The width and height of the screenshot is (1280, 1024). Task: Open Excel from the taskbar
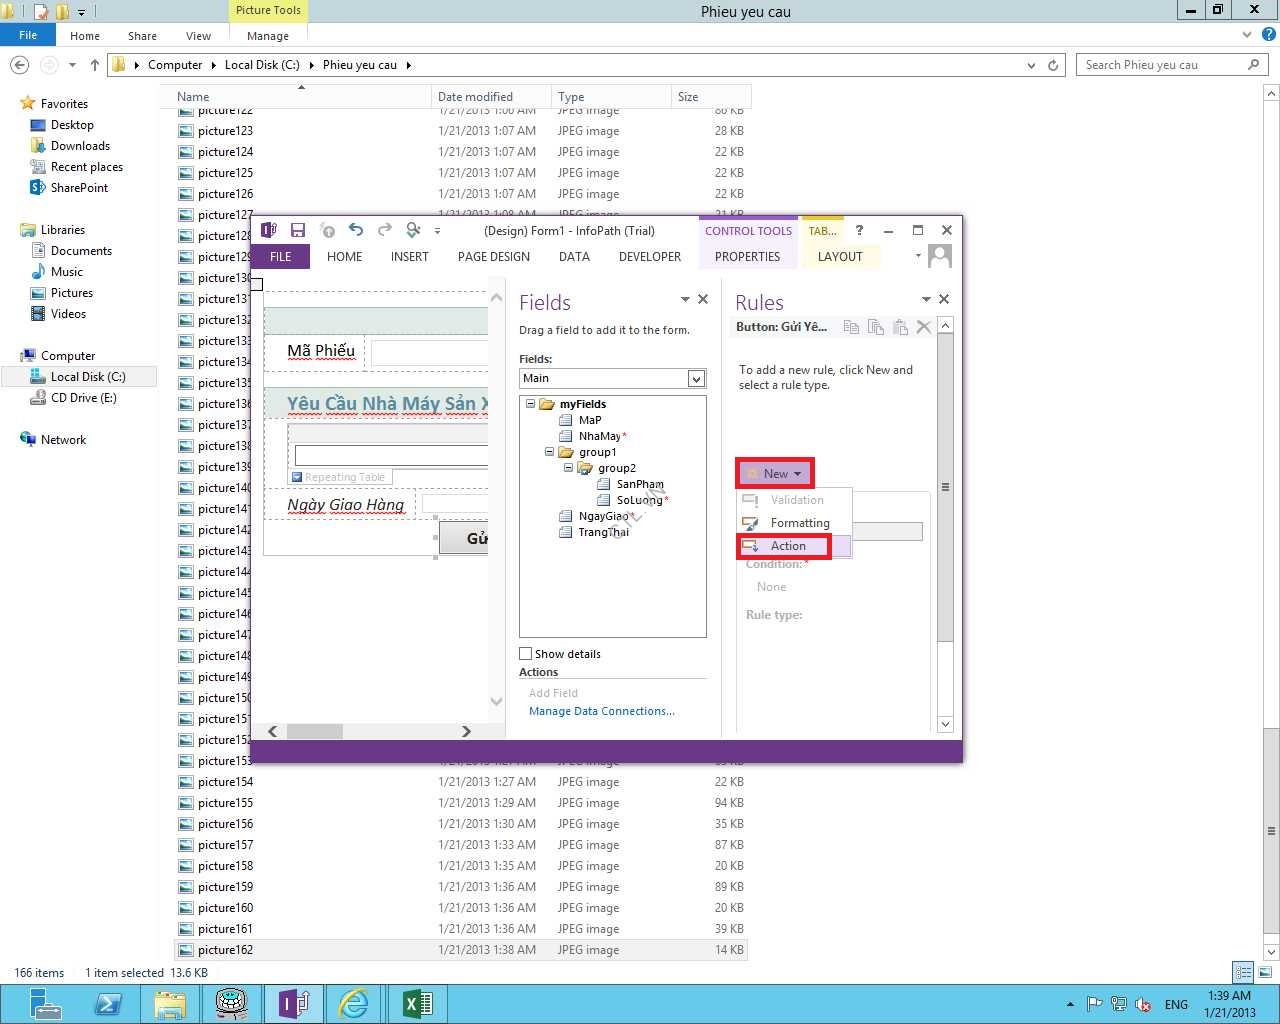pos(417,1003)
